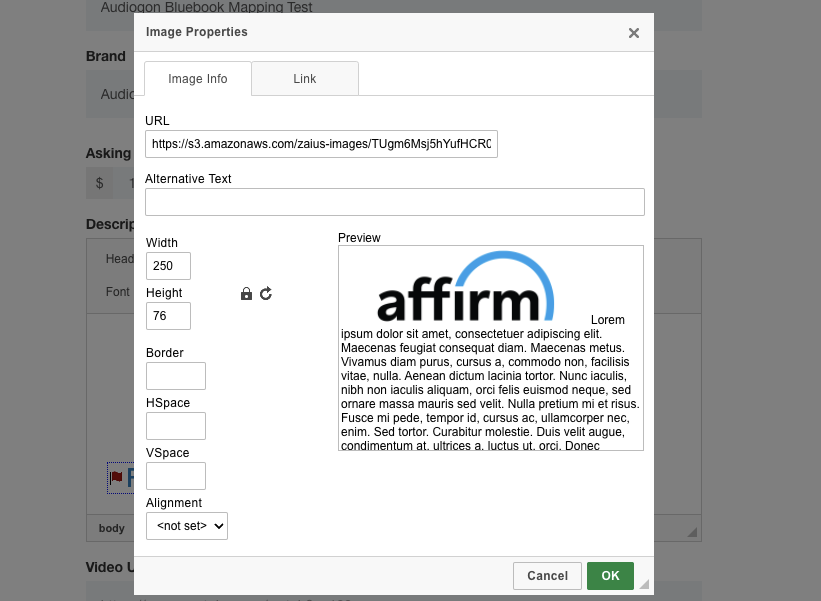Click the affirm logo in the preview
The width and height of the screenshot is (821, 601).
(465, 286)
